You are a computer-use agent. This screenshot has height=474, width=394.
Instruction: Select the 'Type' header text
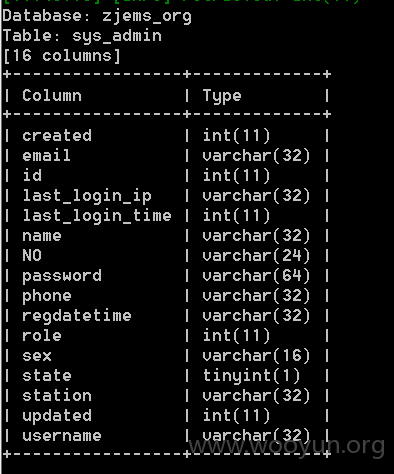pos(222,97)
